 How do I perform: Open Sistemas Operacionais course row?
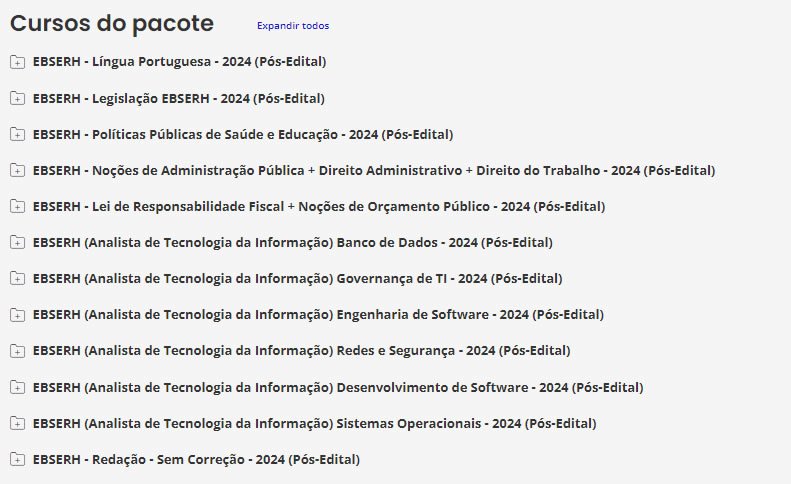pos(314,423)
